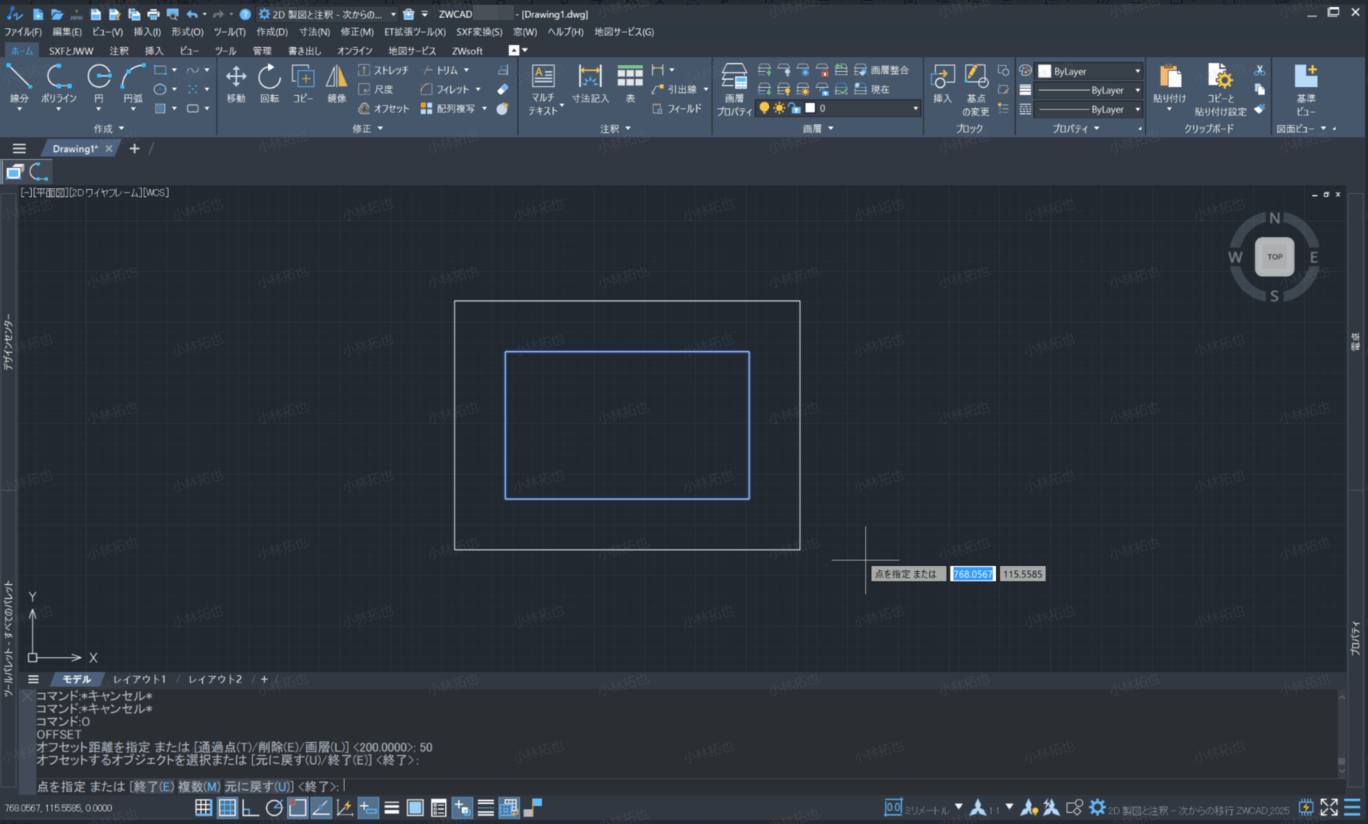
Task: Toggle object snap in status bar
Action: pyautogui.click(x=297, y=808)
